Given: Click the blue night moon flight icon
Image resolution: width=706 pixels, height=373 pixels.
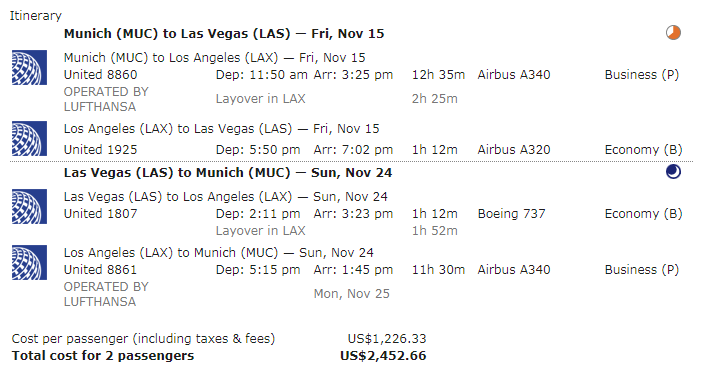Looking at the screenshot, I should (673, 172).
